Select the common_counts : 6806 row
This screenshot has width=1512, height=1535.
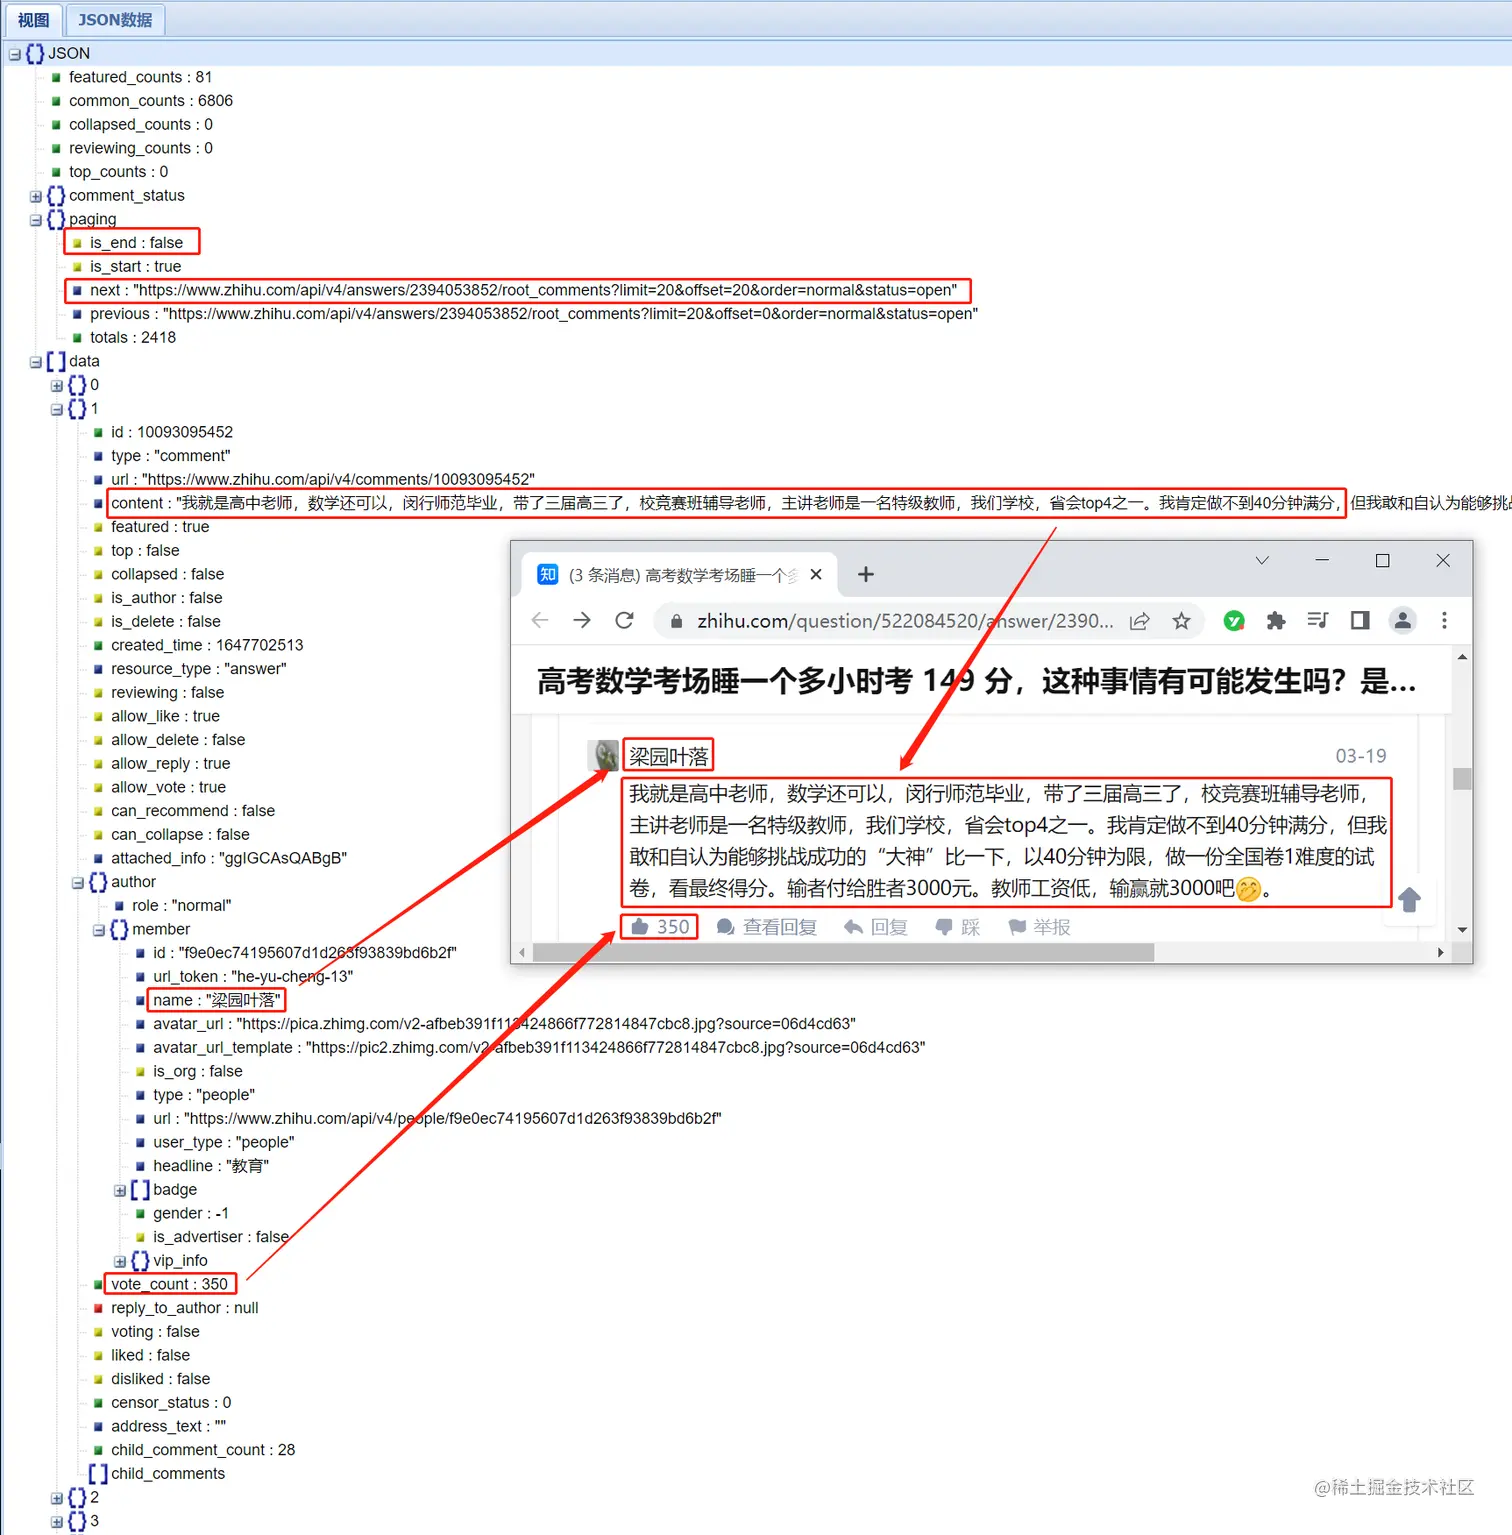(151, 101)
